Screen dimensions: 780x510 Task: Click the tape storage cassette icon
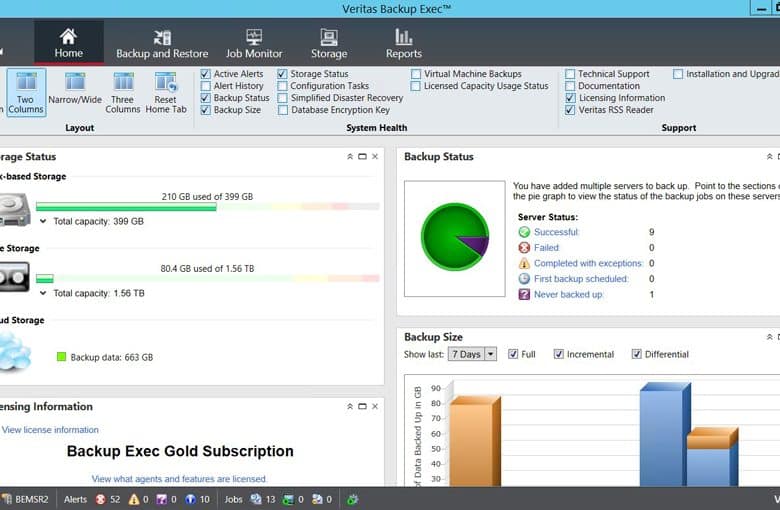14,277
